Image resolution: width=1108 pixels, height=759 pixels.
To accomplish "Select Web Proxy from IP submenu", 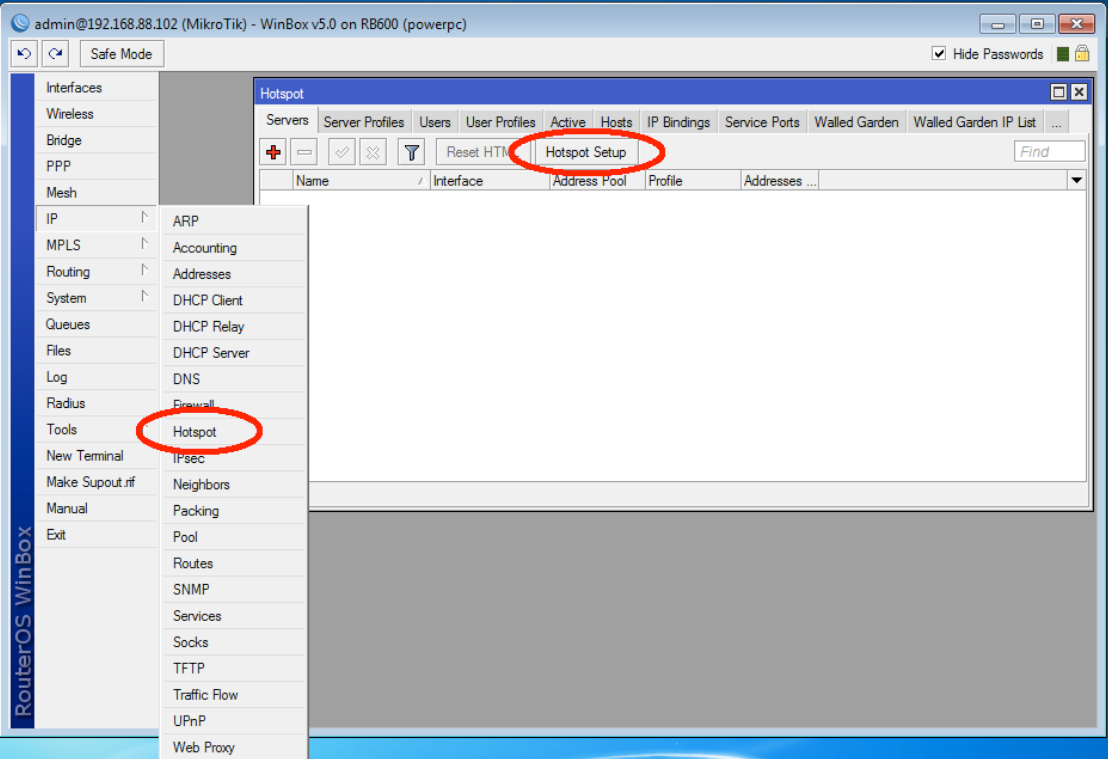I will (235, 747).
